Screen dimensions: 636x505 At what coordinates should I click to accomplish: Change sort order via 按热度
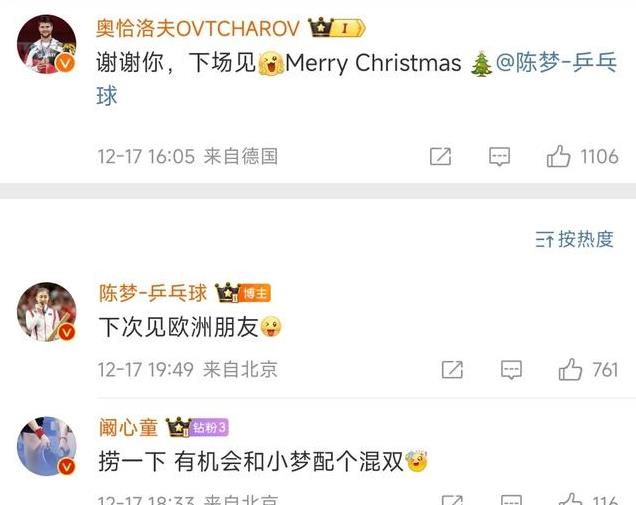pyautogui.click(x=574, y=239)
